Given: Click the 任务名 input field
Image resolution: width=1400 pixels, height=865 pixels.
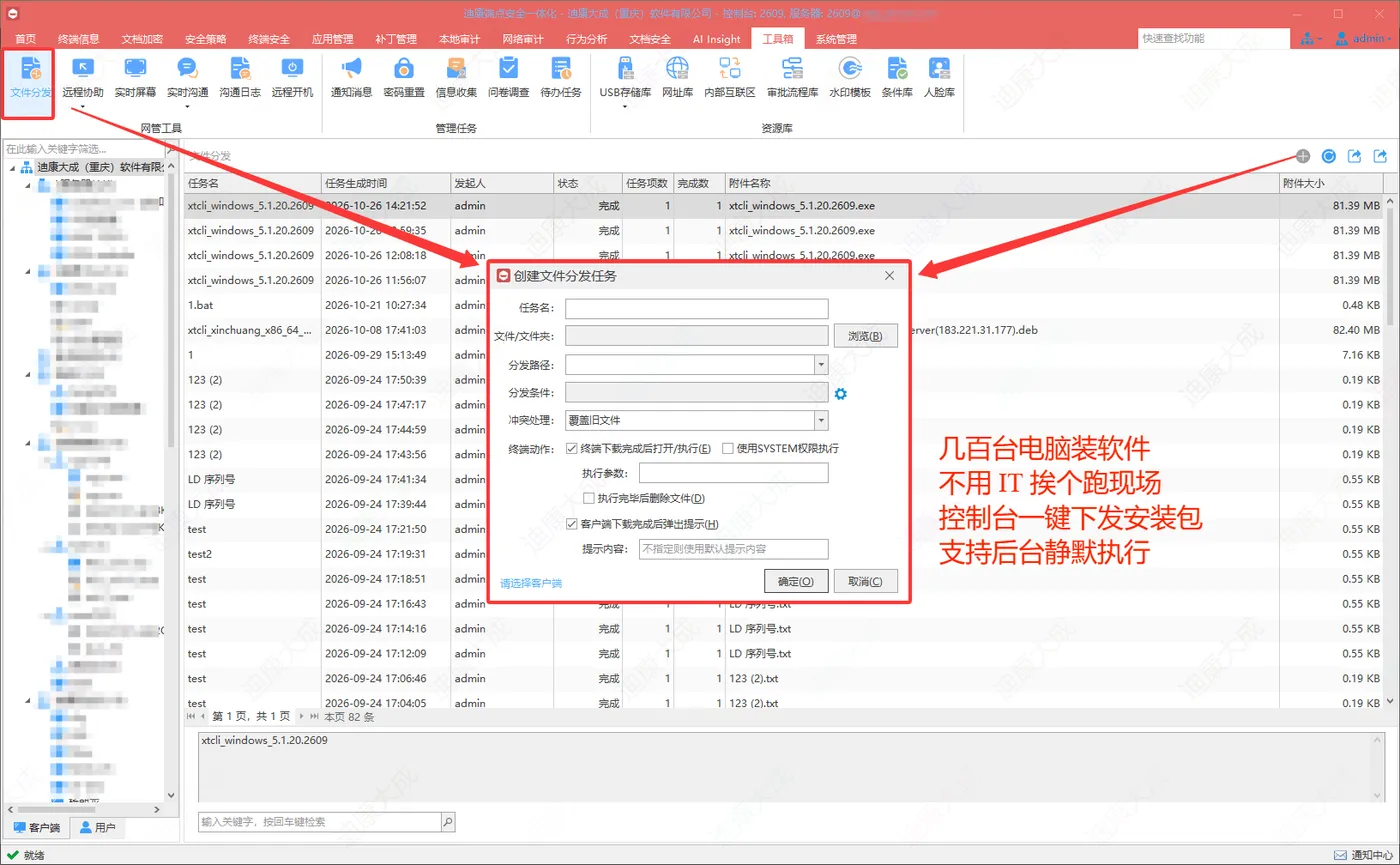Looking at the screenshot, I should pos(697,308).
